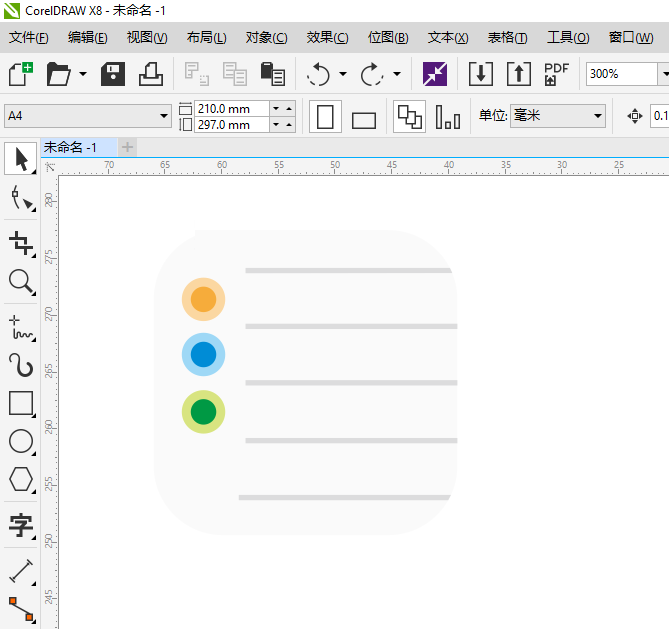Click the orange circle on the canvas
This screenshot has height=629, width=669.
[x=203, y=299]
